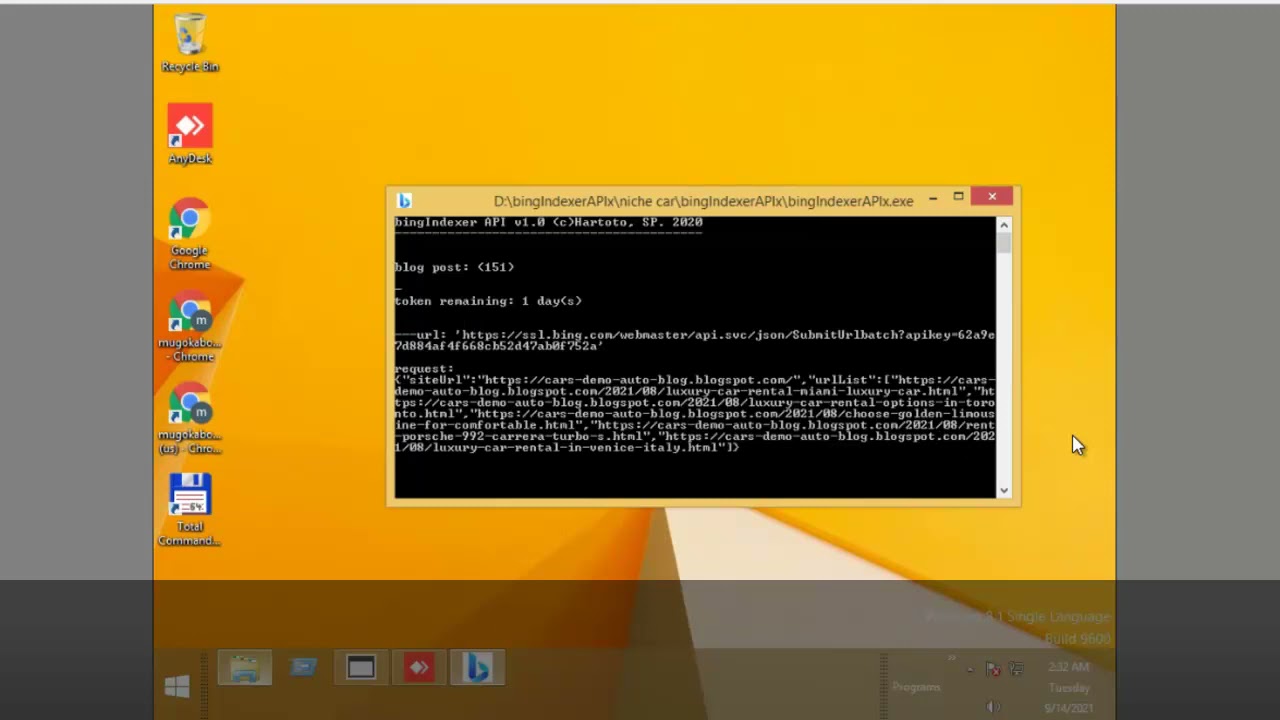This screenshot has width=1280, height=720.
Task: Minimize the bingIndexerAPIx console window
Action: (x=933, y=198)
